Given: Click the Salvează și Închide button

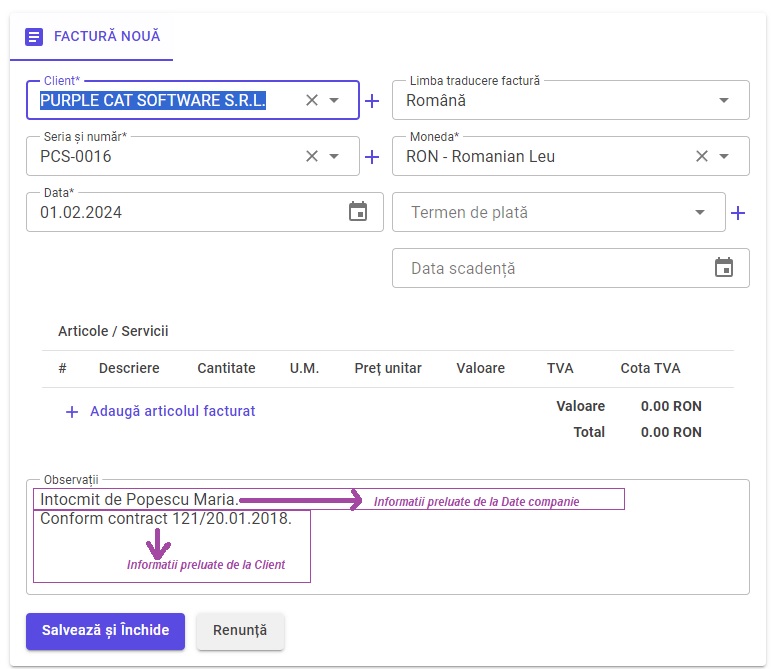Looking at the screenshot, I should (105, 631).
